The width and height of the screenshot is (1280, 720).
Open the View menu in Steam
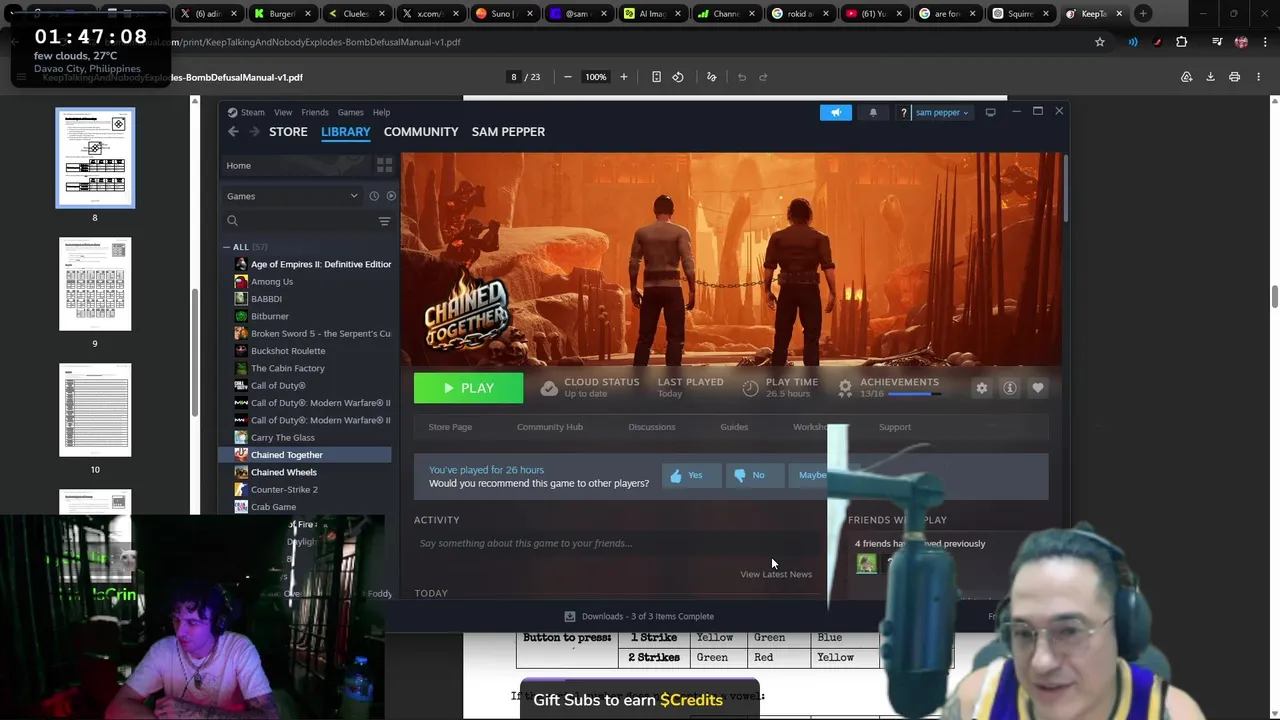tap(283, 112)
